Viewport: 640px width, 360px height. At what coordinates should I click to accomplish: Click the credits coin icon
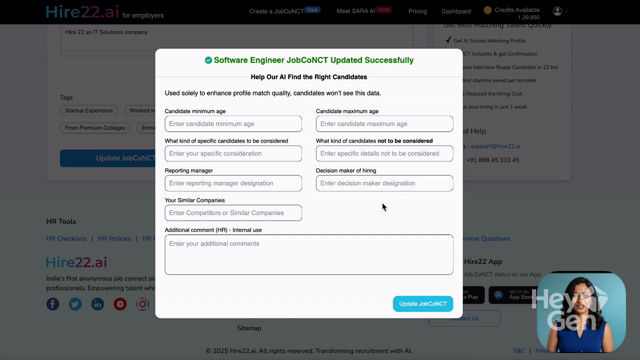point(487,10)
